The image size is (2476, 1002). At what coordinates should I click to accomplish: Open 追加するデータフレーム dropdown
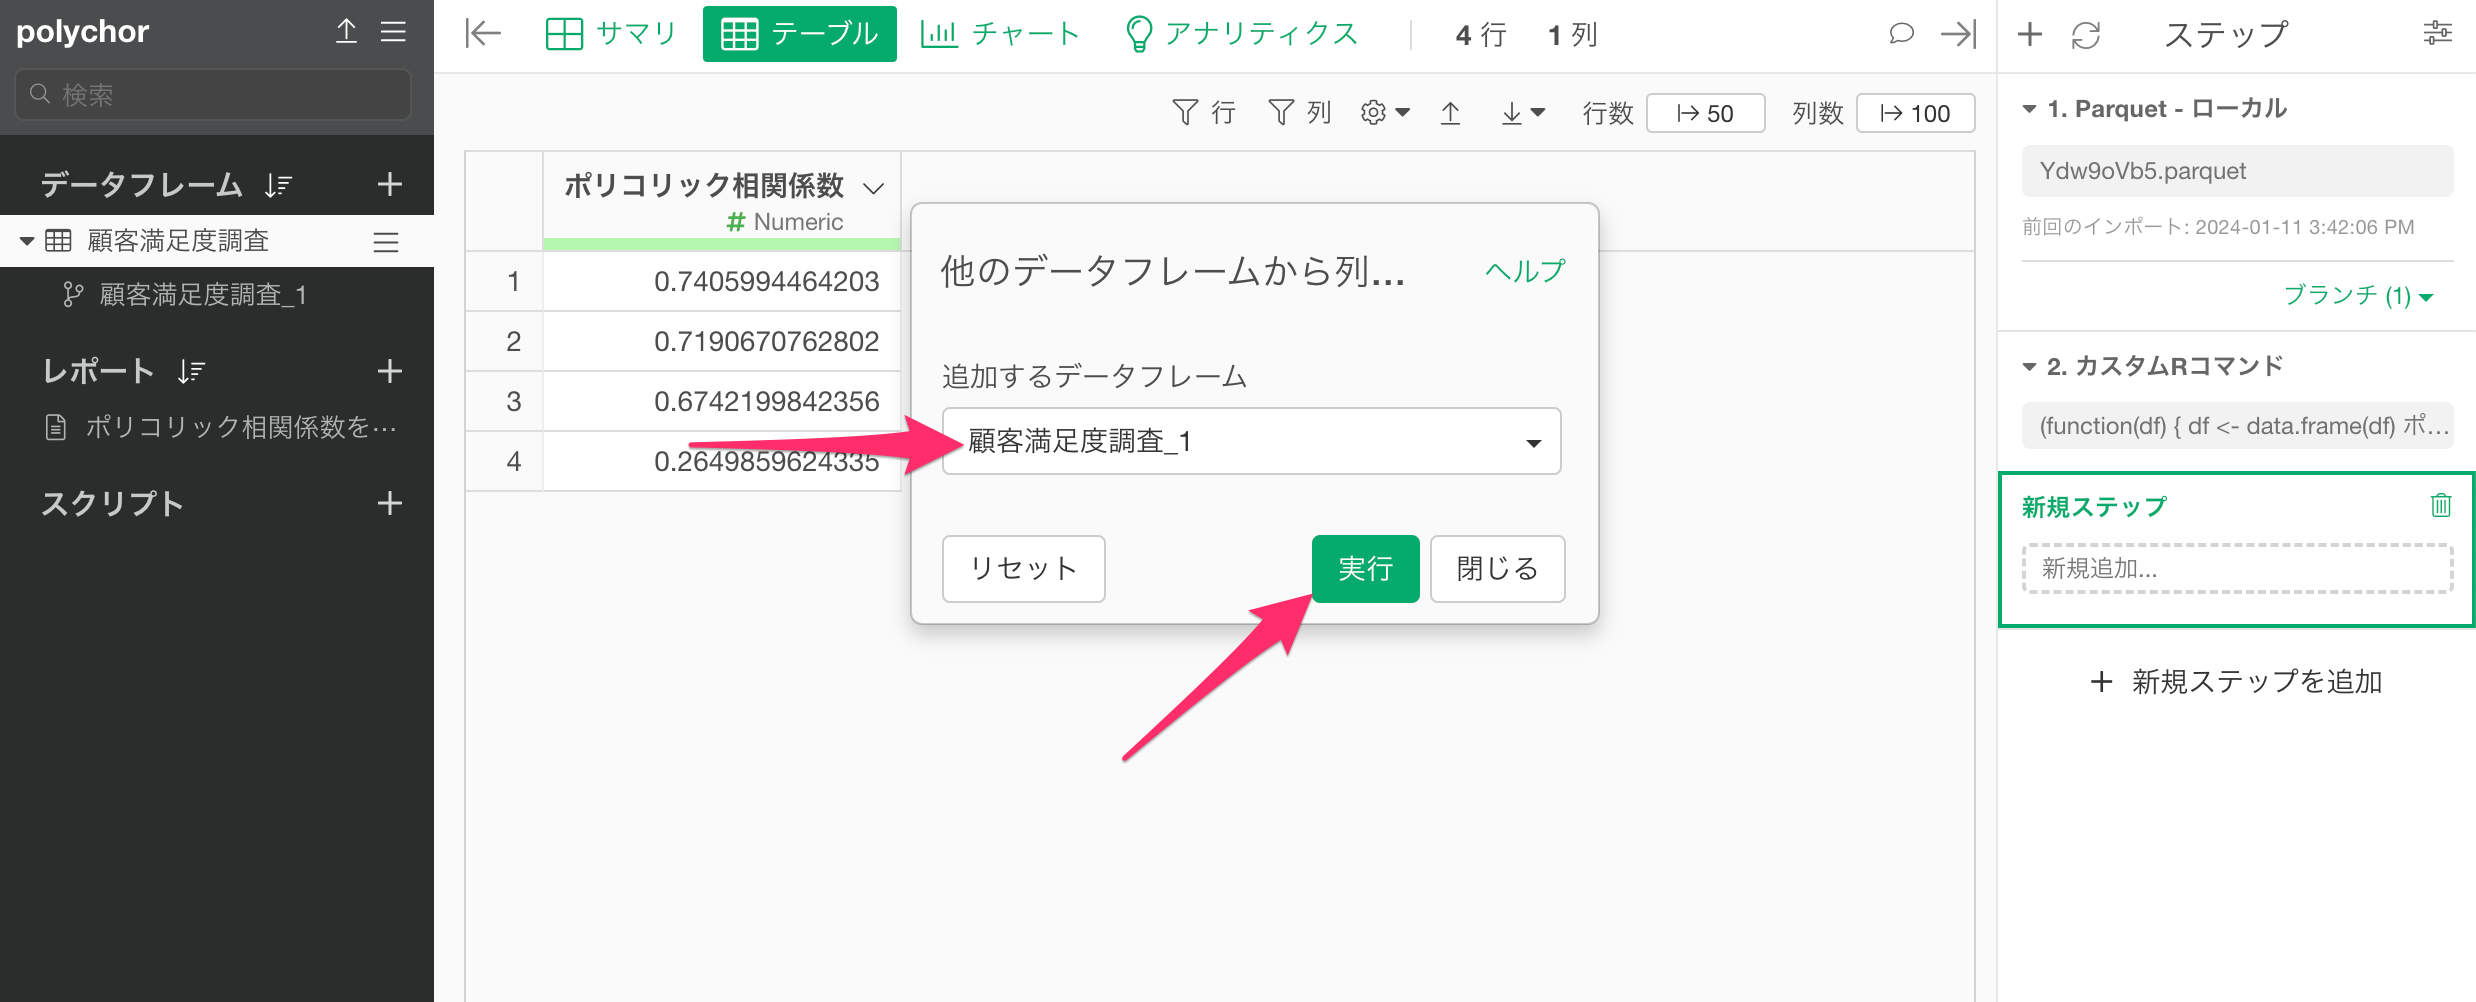[1251, 441]
